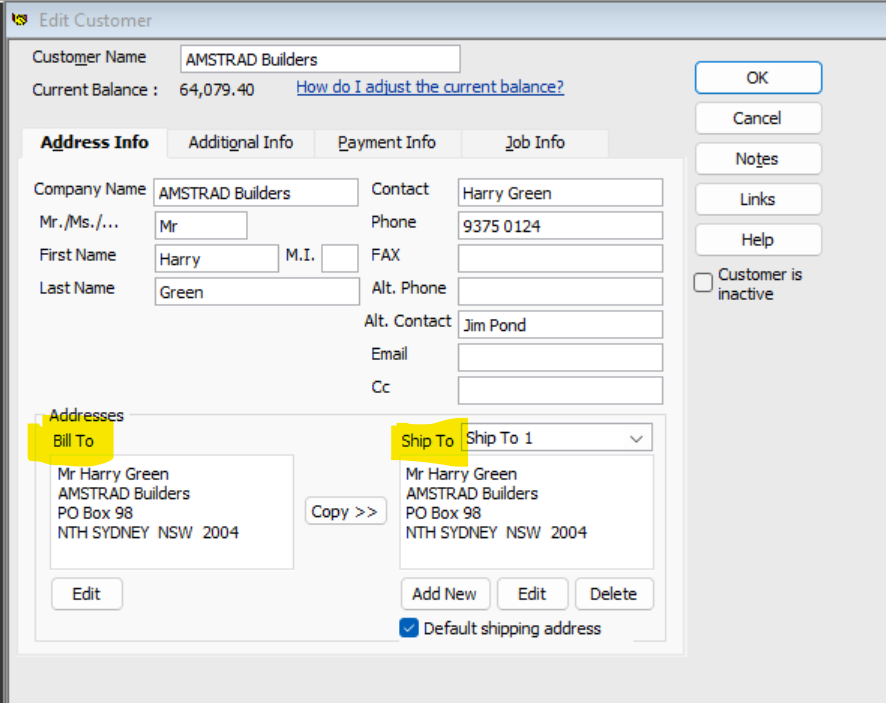Open 'How do I adjust the current balance?' link
Viewport: 886px width, 703px height.
(x=430, y=87)
